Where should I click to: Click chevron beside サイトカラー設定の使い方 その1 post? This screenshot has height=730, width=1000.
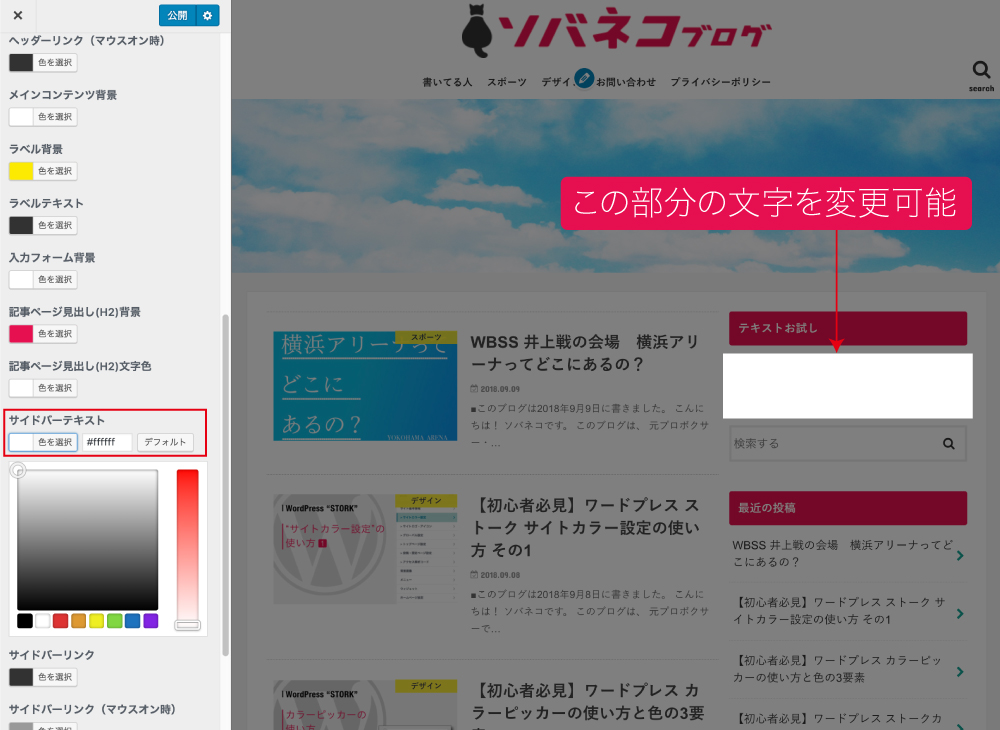pos(960,614)
